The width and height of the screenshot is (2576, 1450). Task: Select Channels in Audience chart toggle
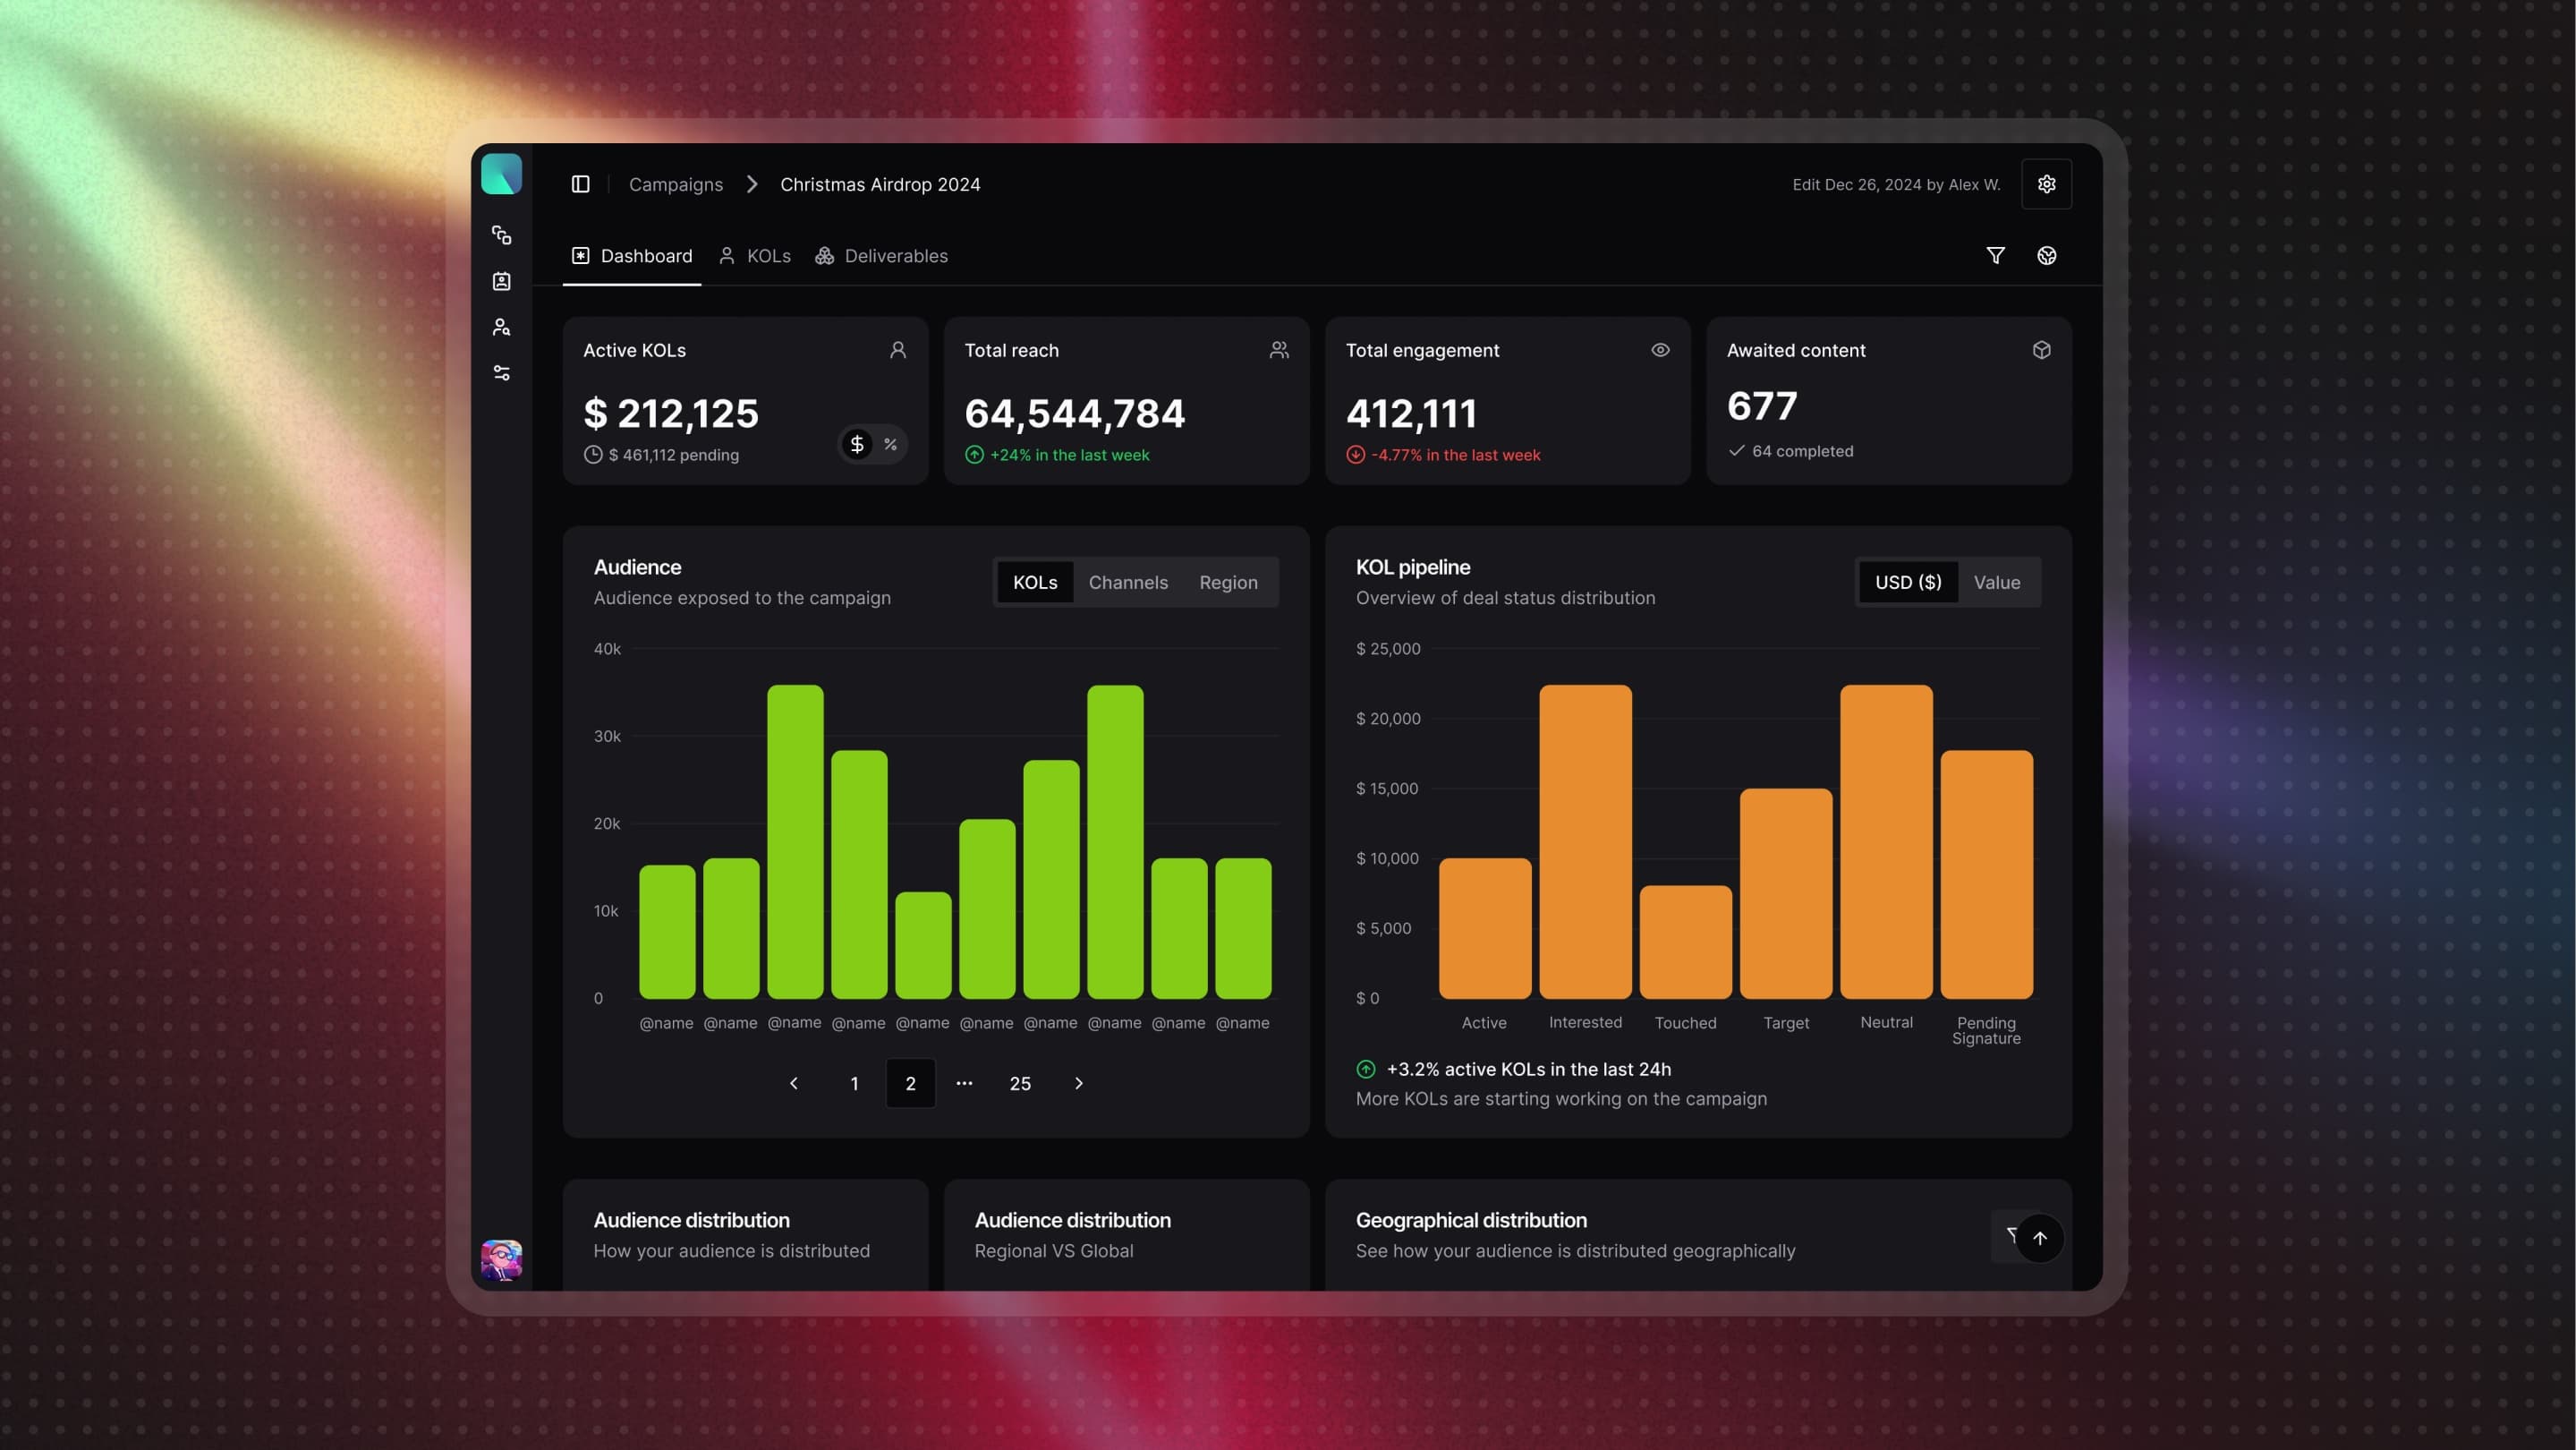coord(1128,582)
